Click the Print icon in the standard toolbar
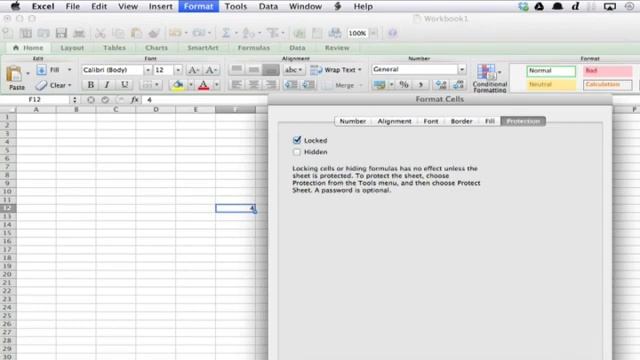 (79, 33)
